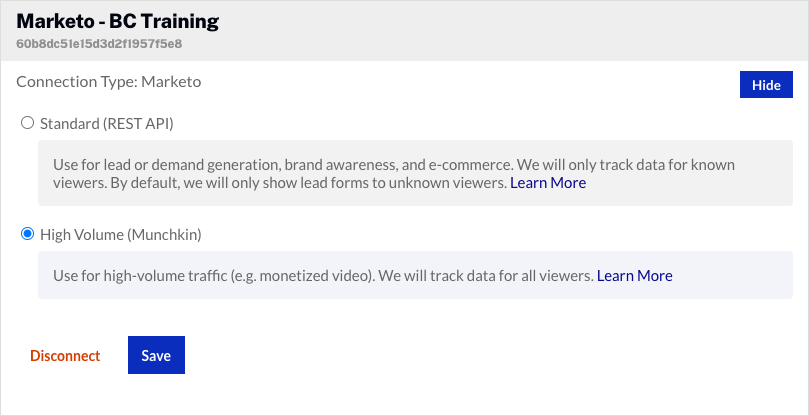Click the Connection Type: Marketo text
Screen dimensions: 809x416
109,82
